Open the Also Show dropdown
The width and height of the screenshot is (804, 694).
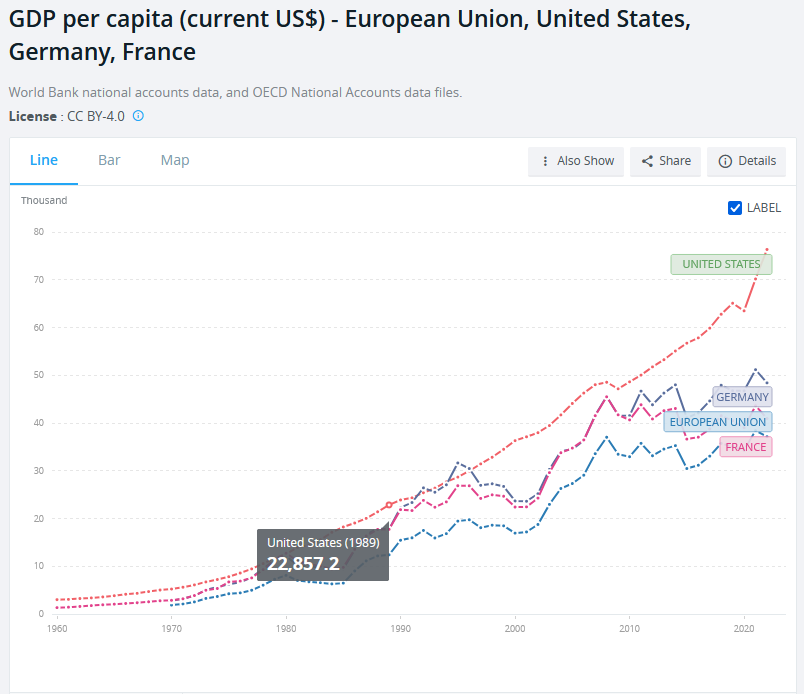click(576, 161)
